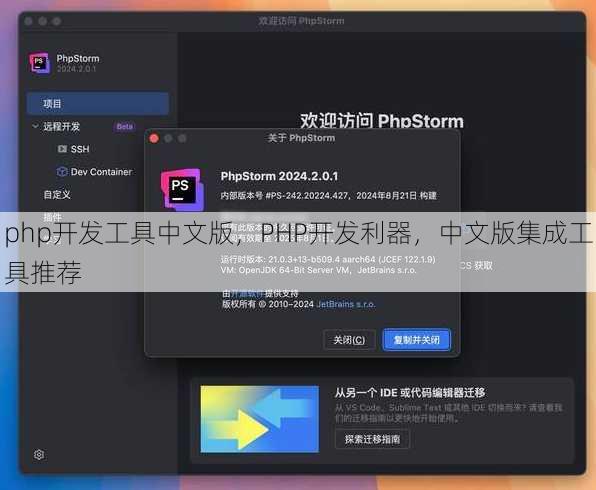Image resolution: width=596 pixels, height=490 pixels.
Task: Click the PhpStorm logo in the sidebar
Action: (x=40, y=63)
